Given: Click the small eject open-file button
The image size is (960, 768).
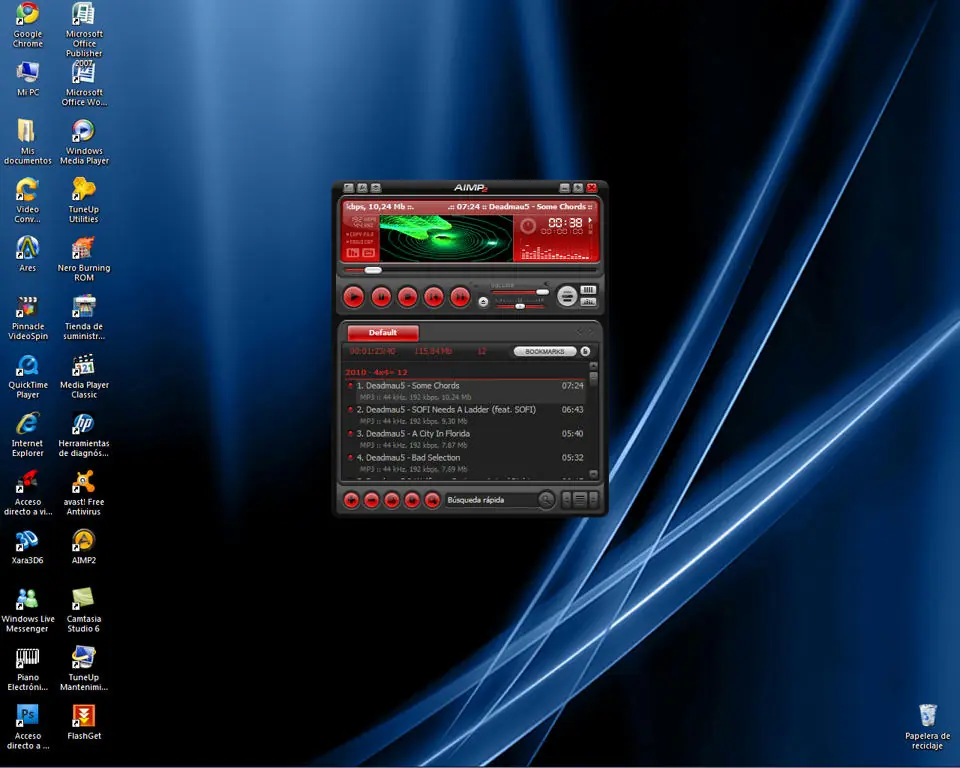Looking at the screenshot, I should pyautogui.click(x=483, y=302).
